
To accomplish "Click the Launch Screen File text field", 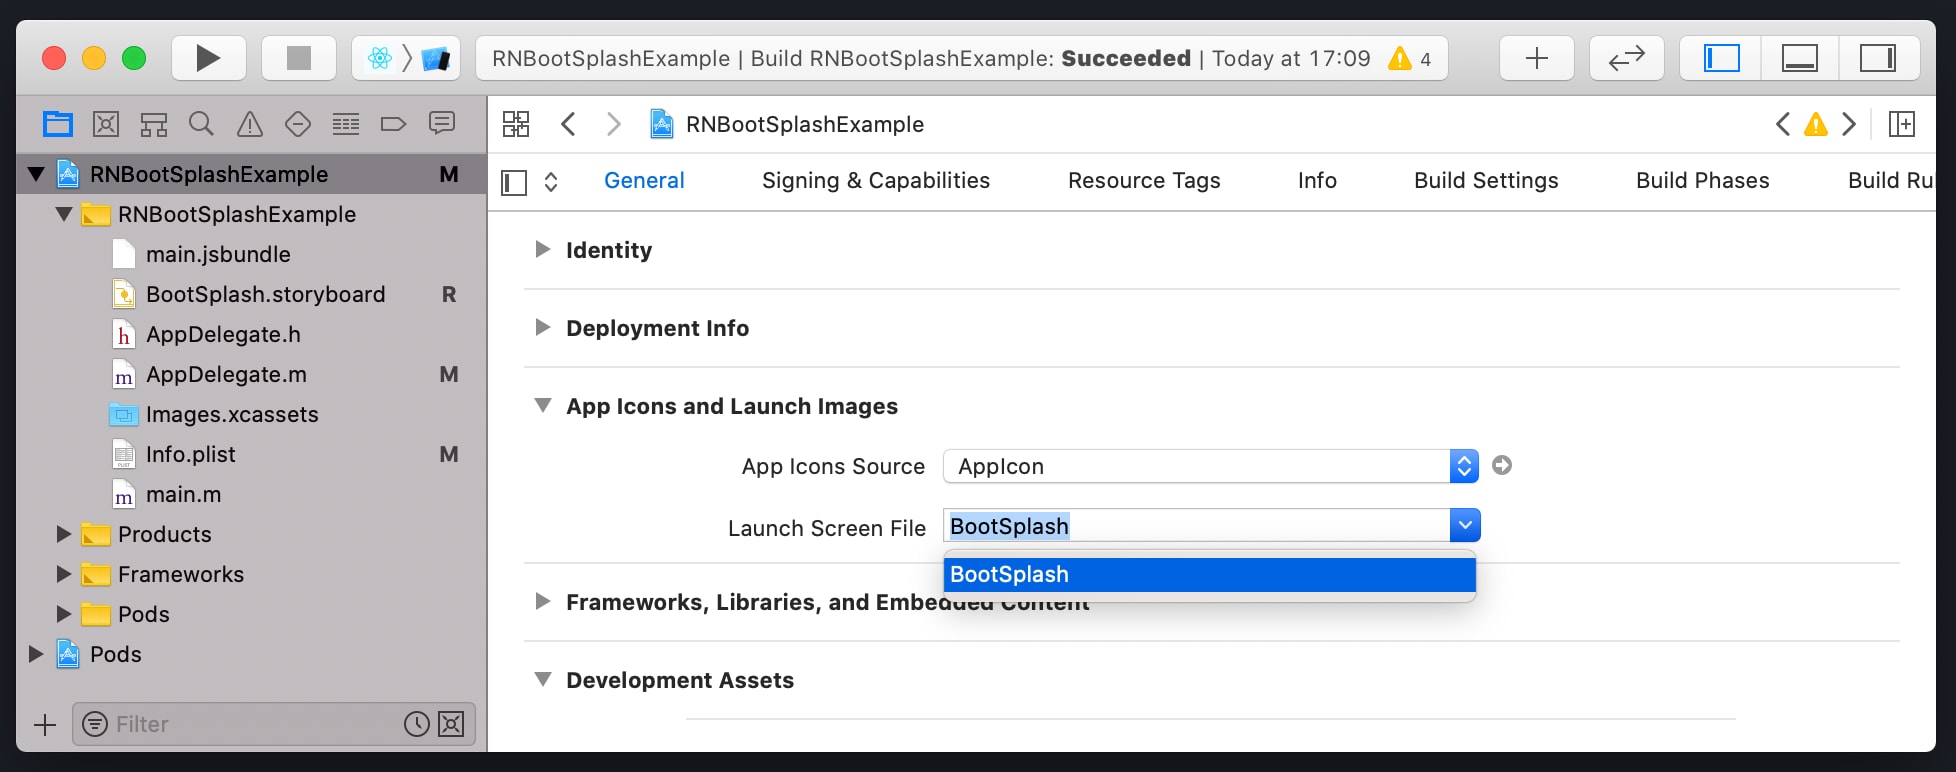I will coord(1196,526).
